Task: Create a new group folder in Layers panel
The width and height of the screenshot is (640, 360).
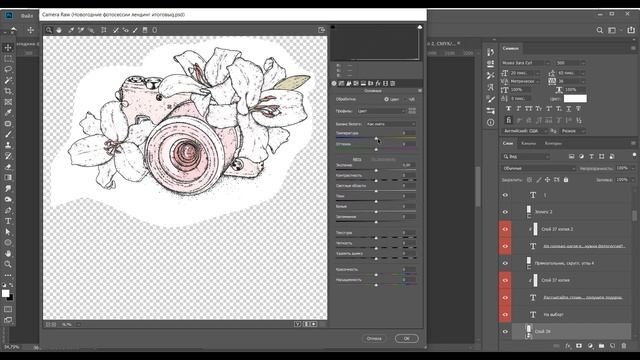Action: pyautogui.click(x=601, y=346)
